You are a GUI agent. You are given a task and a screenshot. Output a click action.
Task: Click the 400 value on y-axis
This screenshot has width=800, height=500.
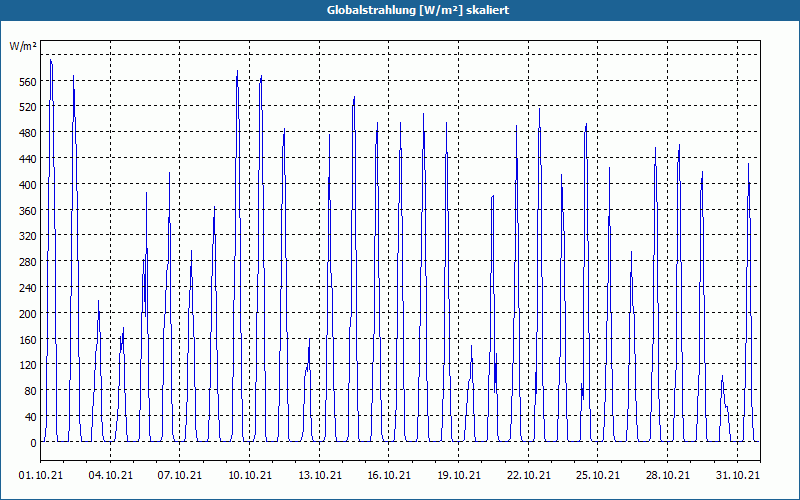(x=28, y=185)
